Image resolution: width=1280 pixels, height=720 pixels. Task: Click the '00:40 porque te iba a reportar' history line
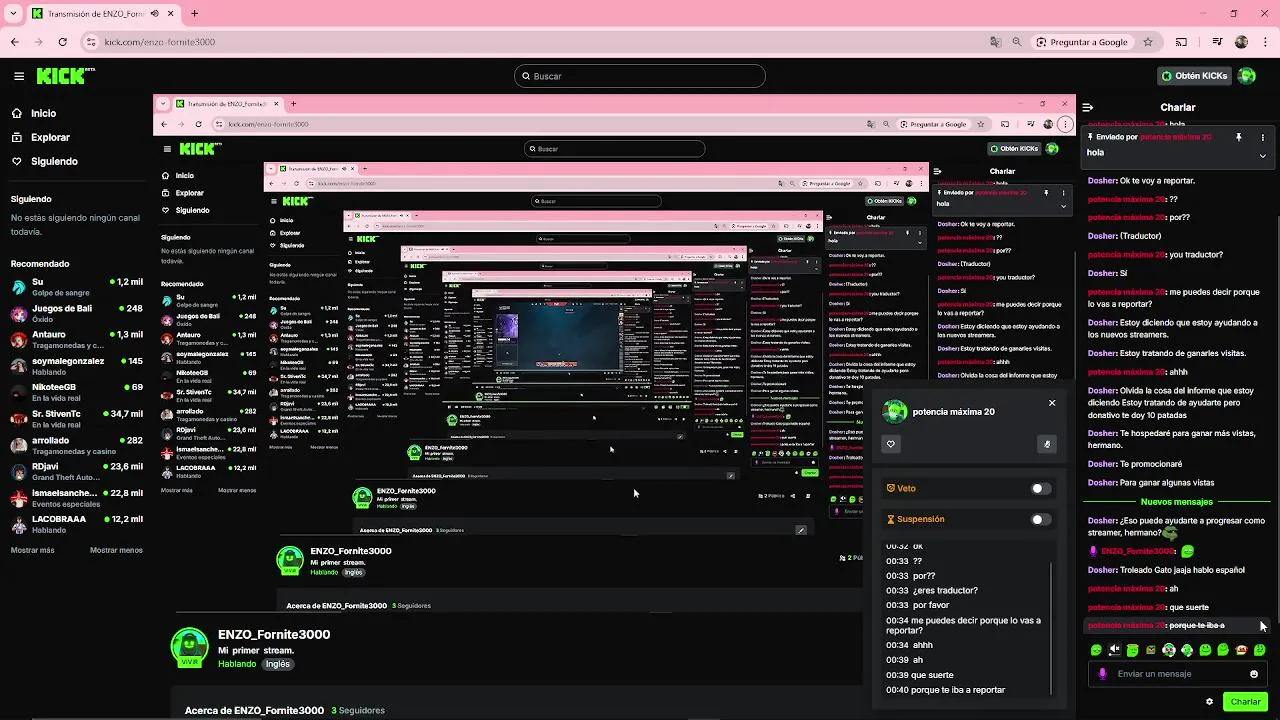coord(946,690)
